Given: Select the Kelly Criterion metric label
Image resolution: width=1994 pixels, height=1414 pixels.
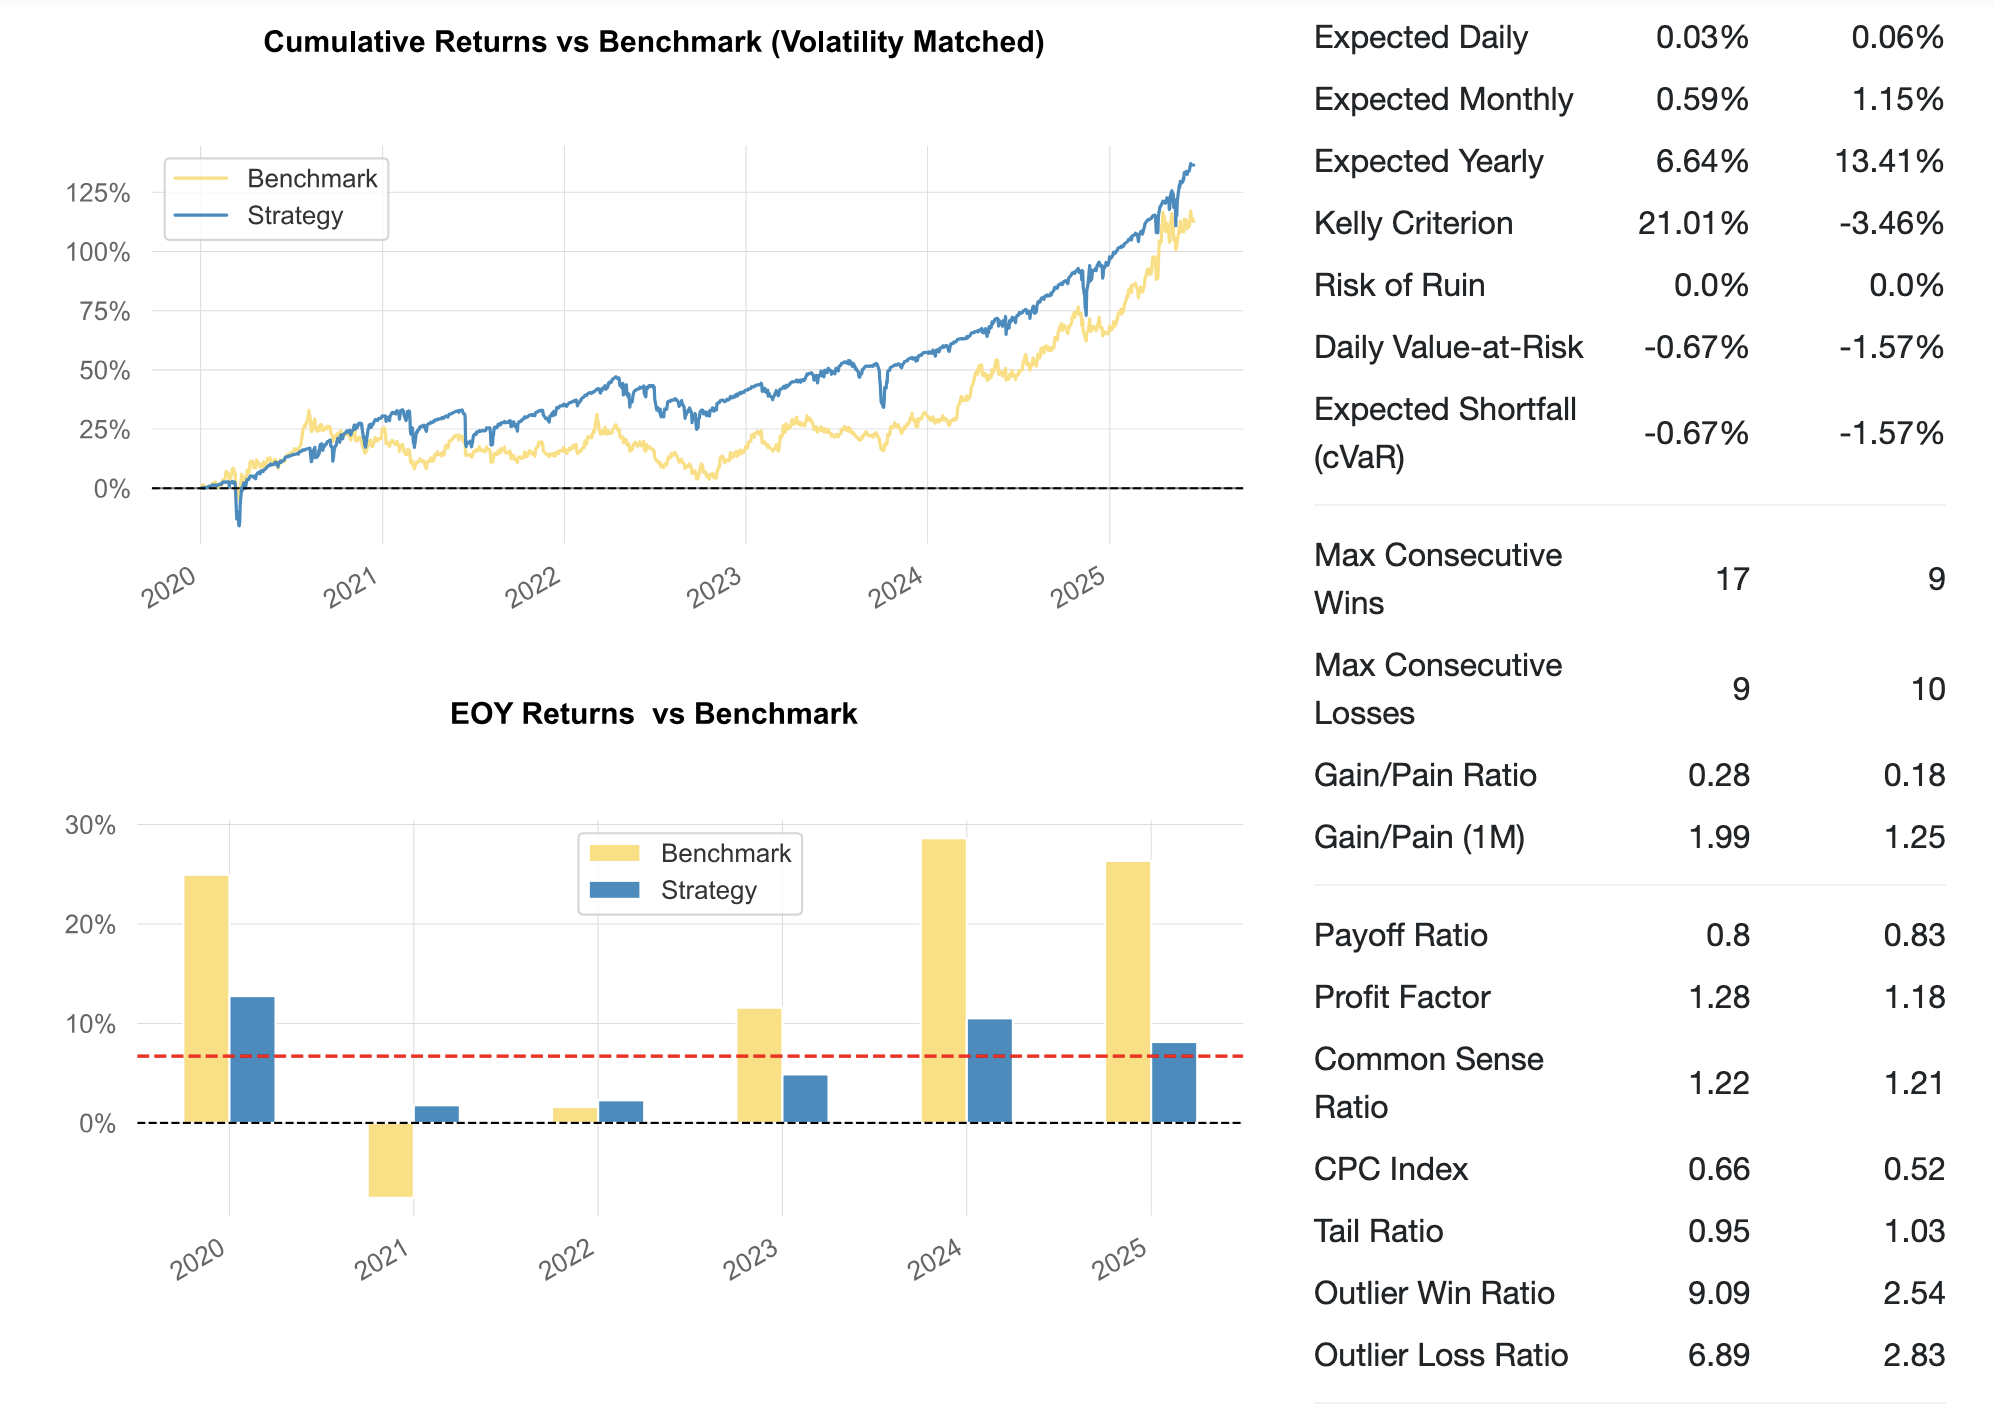Looking at the screenshot, I should pyautogui.click(x=1412, y=223).
